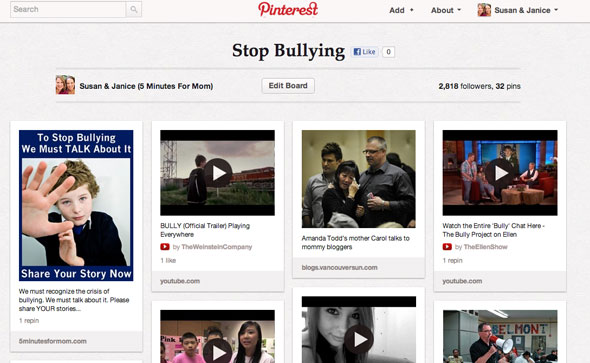This screenshot has width=590, height=363.
Task: Click 'BULLY (Official Trailer) Playing Everywhere' caption
Action: point(205,230)
